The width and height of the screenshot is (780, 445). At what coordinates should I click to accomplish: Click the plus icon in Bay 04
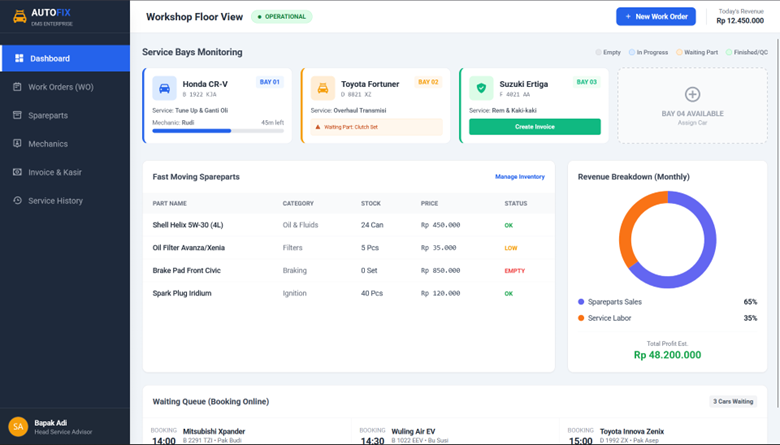(x=692, y=95)
